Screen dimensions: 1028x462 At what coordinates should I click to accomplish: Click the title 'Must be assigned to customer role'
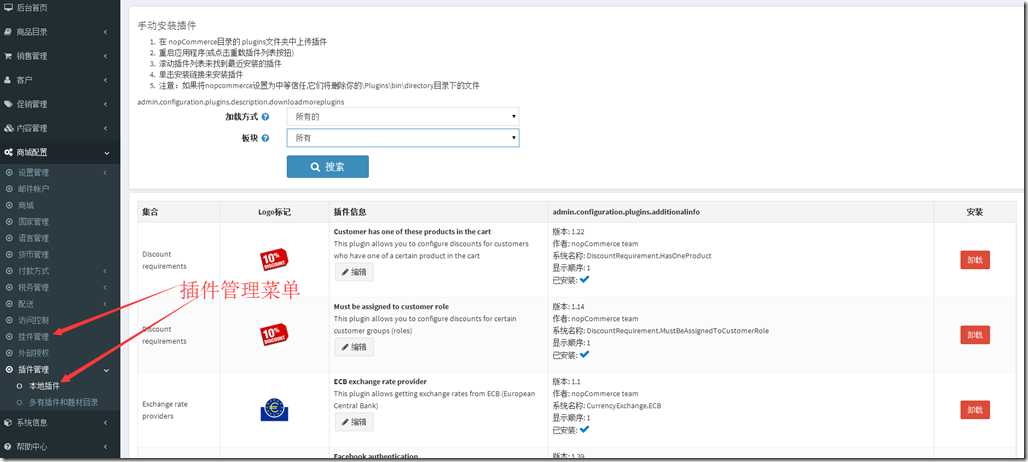point(391,307)
